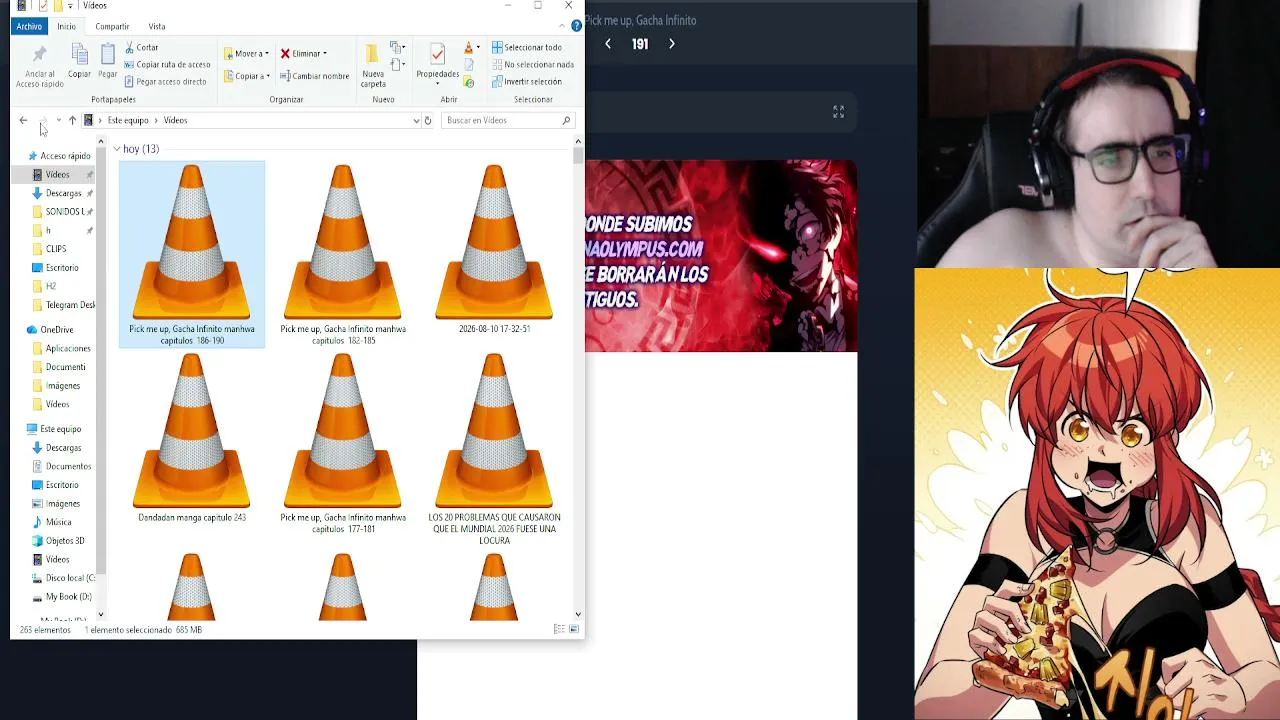Go back with the Explorer back arrow
Image resolution: width=1280 pixels, height=720 pixels.
[x=23, y=120]
